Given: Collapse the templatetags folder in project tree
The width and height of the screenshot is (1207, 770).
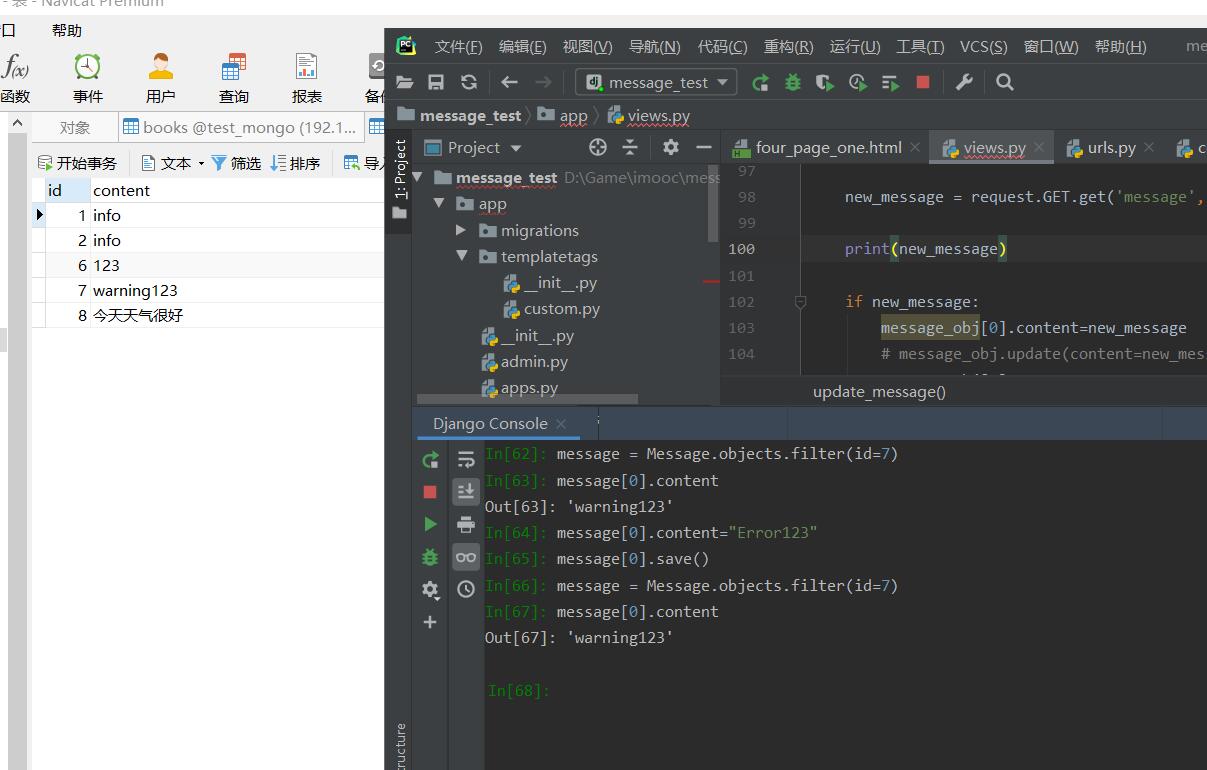Looking at the screenshot, I should tap(461, 257).
